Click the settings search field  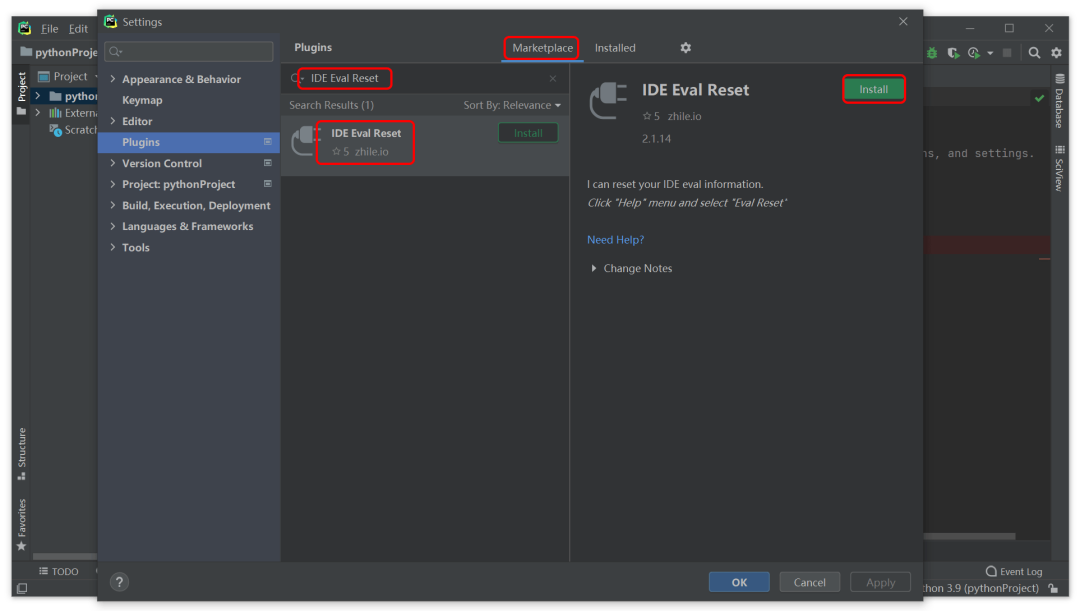point(189,51)
